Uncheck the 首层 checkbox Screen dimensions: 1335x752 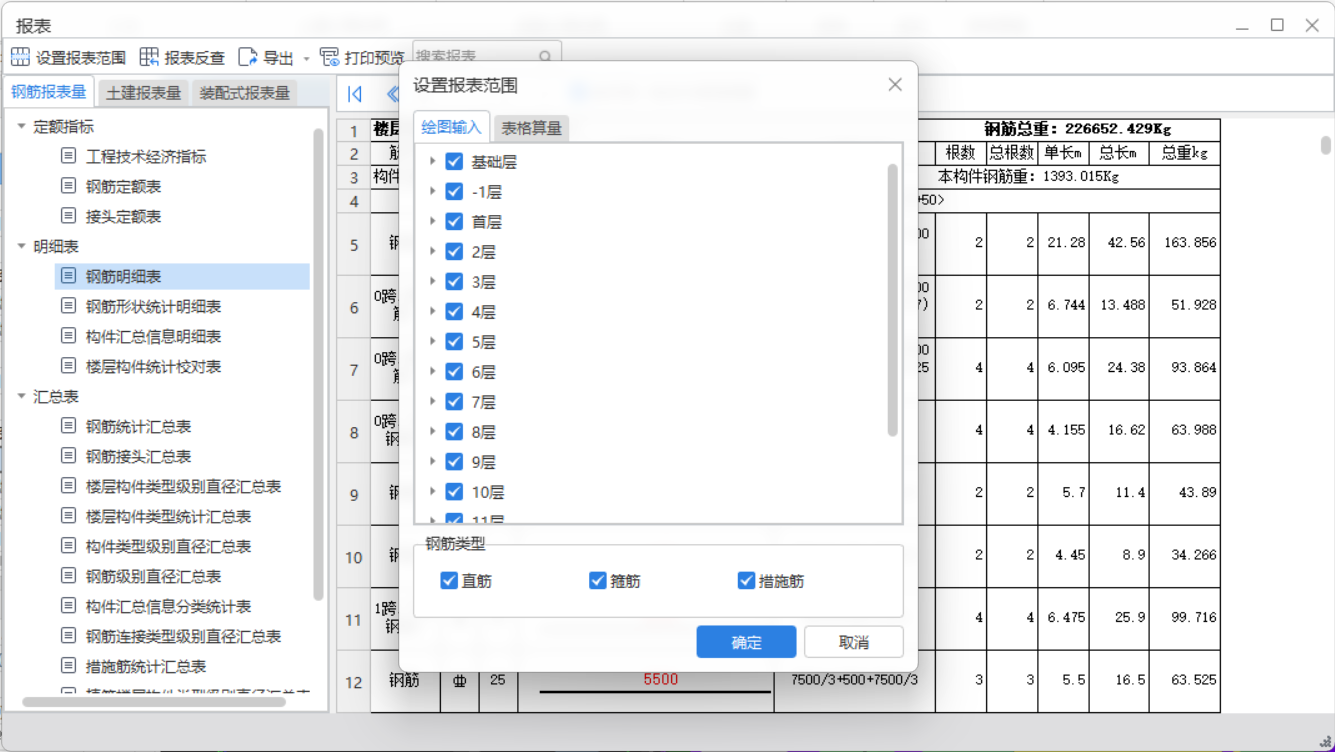click(454, 221)
